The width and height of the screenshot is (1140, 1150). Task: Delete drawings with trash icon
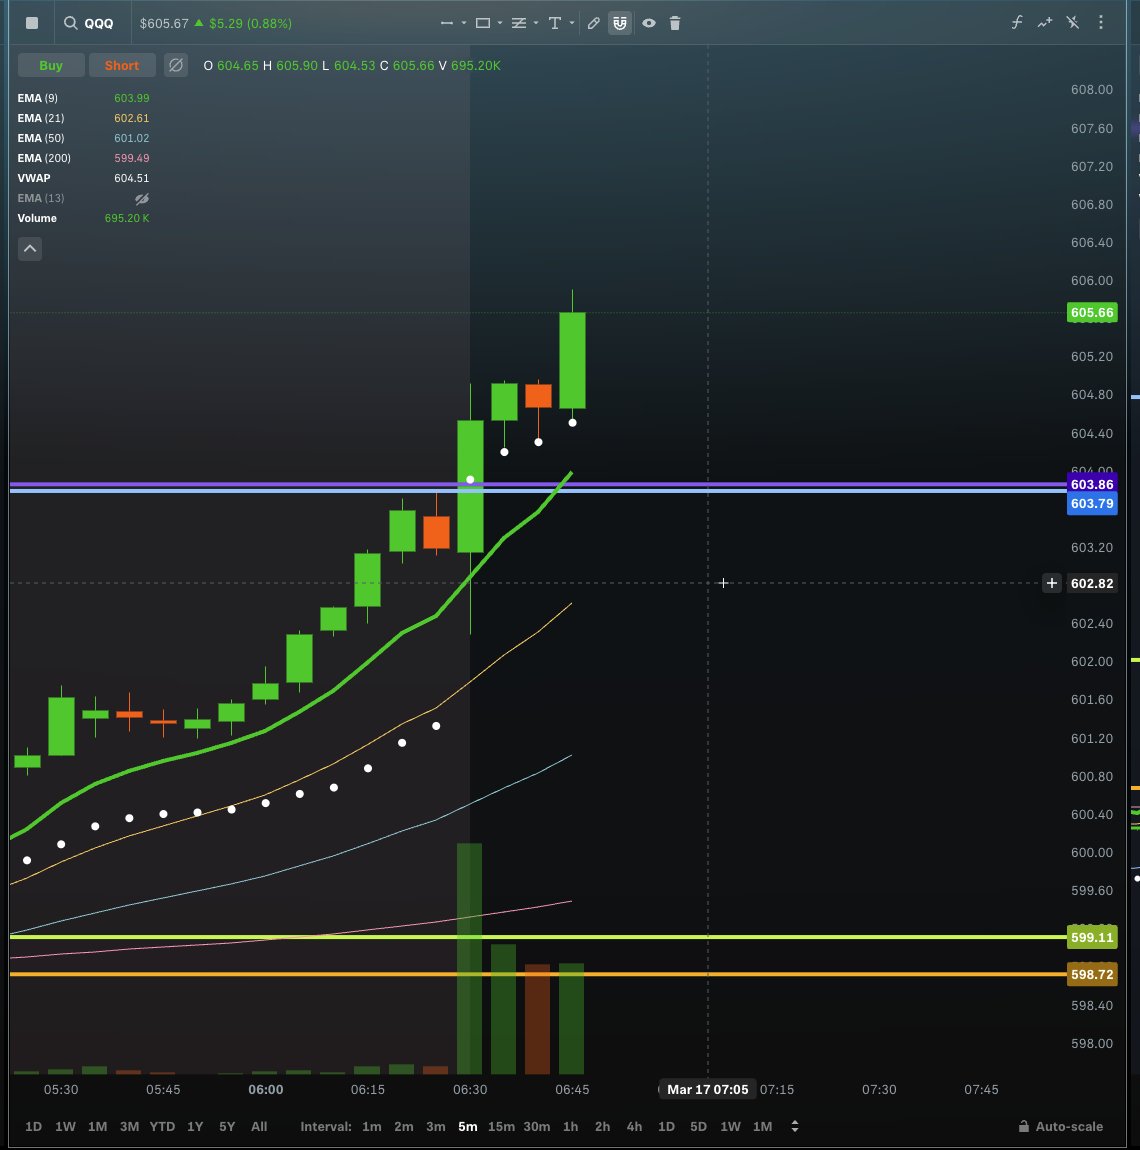point(675,23)
